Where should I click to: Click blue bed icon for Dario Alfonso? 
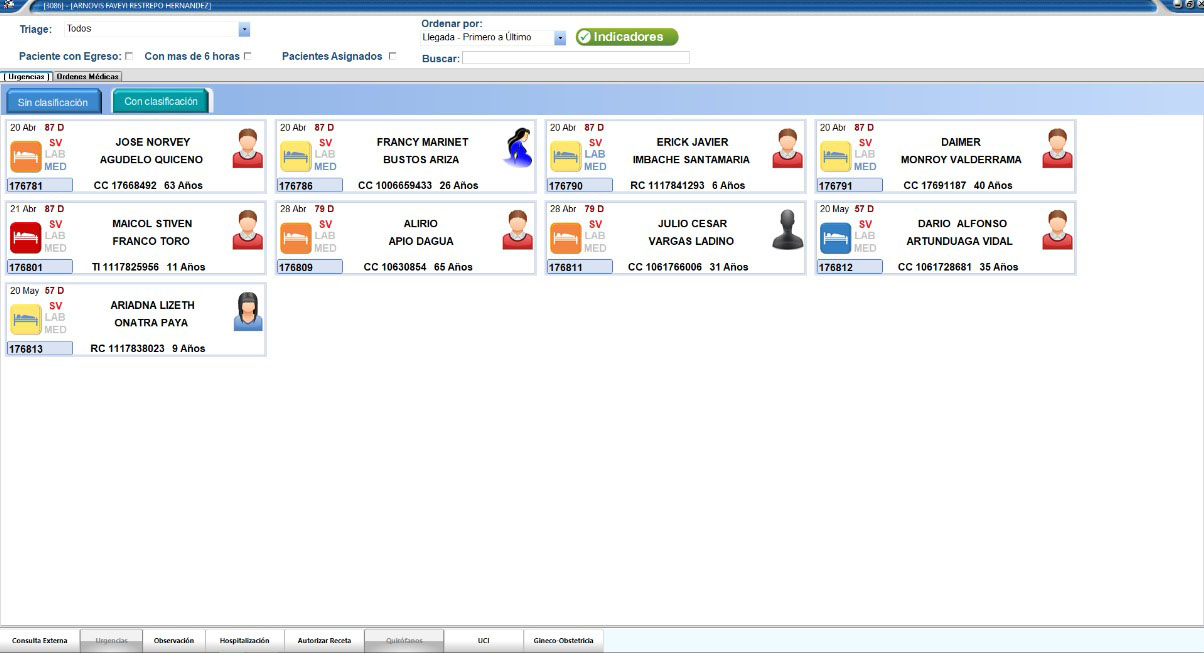835,239
